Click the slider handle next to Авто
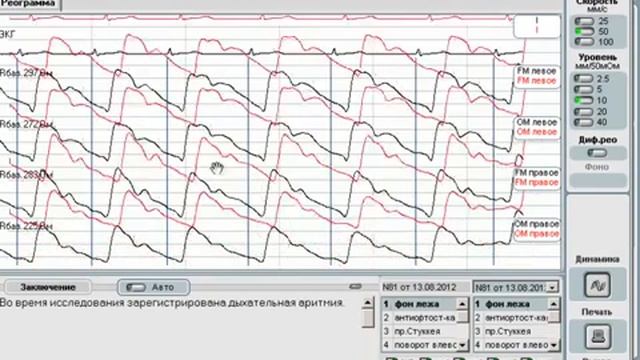Image resolution: width=640 pixels, height=360 pixels. (356, 287)
